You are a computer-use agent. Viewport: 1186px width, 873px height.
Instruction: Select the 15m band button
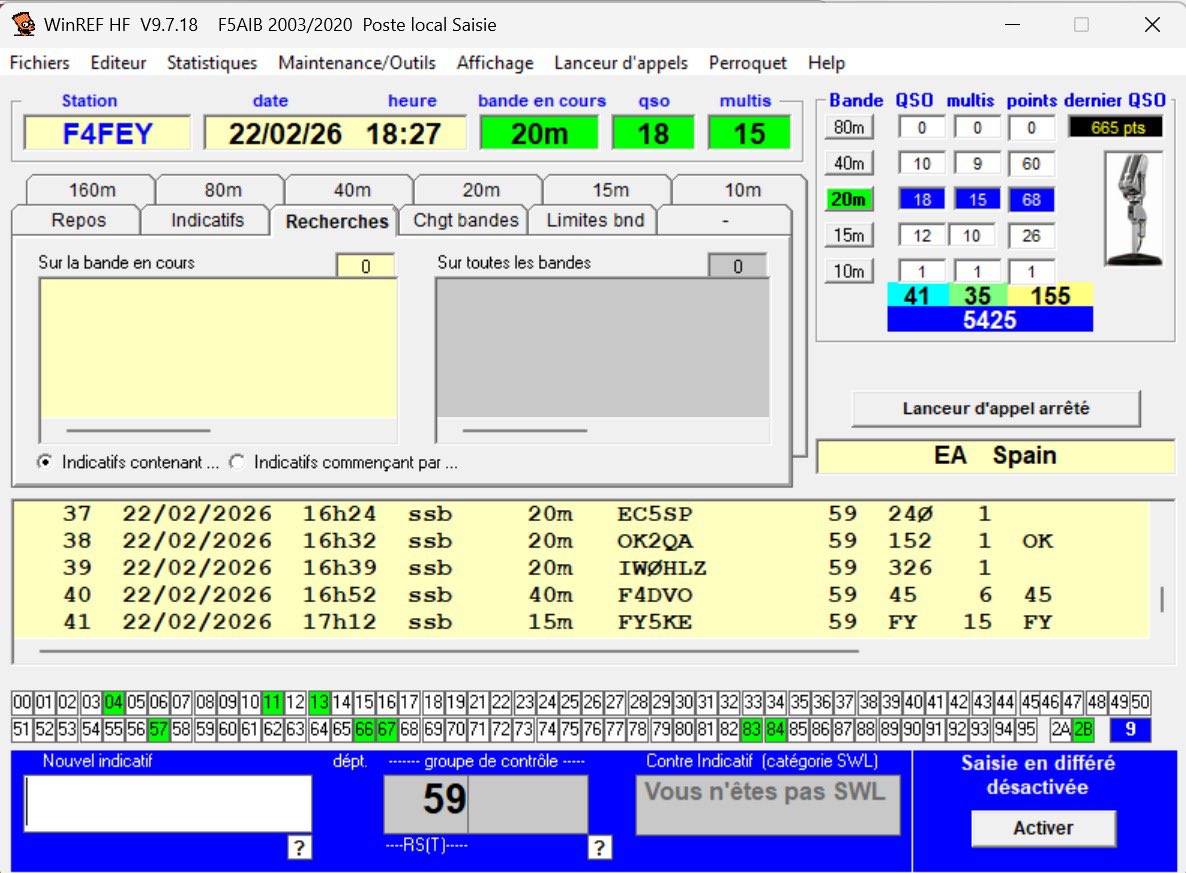(849, 235)
